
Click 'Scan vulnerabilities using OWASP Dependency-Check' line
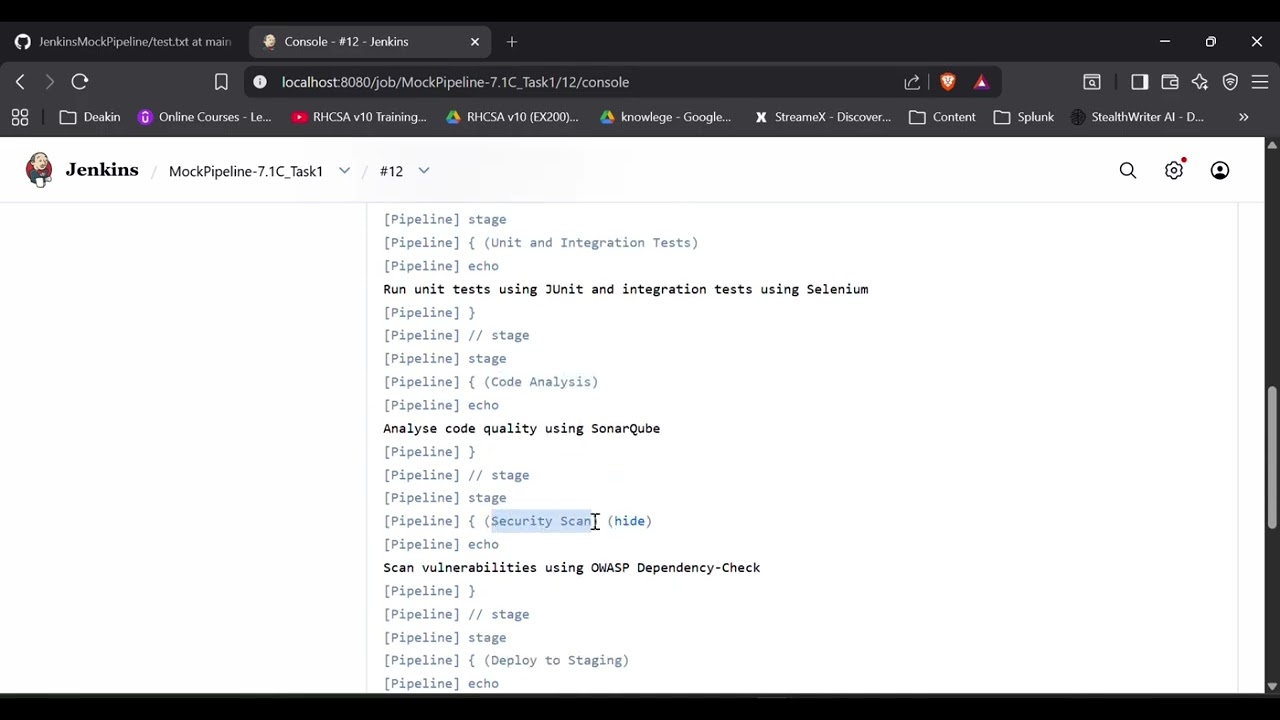(x=571, y=568)
